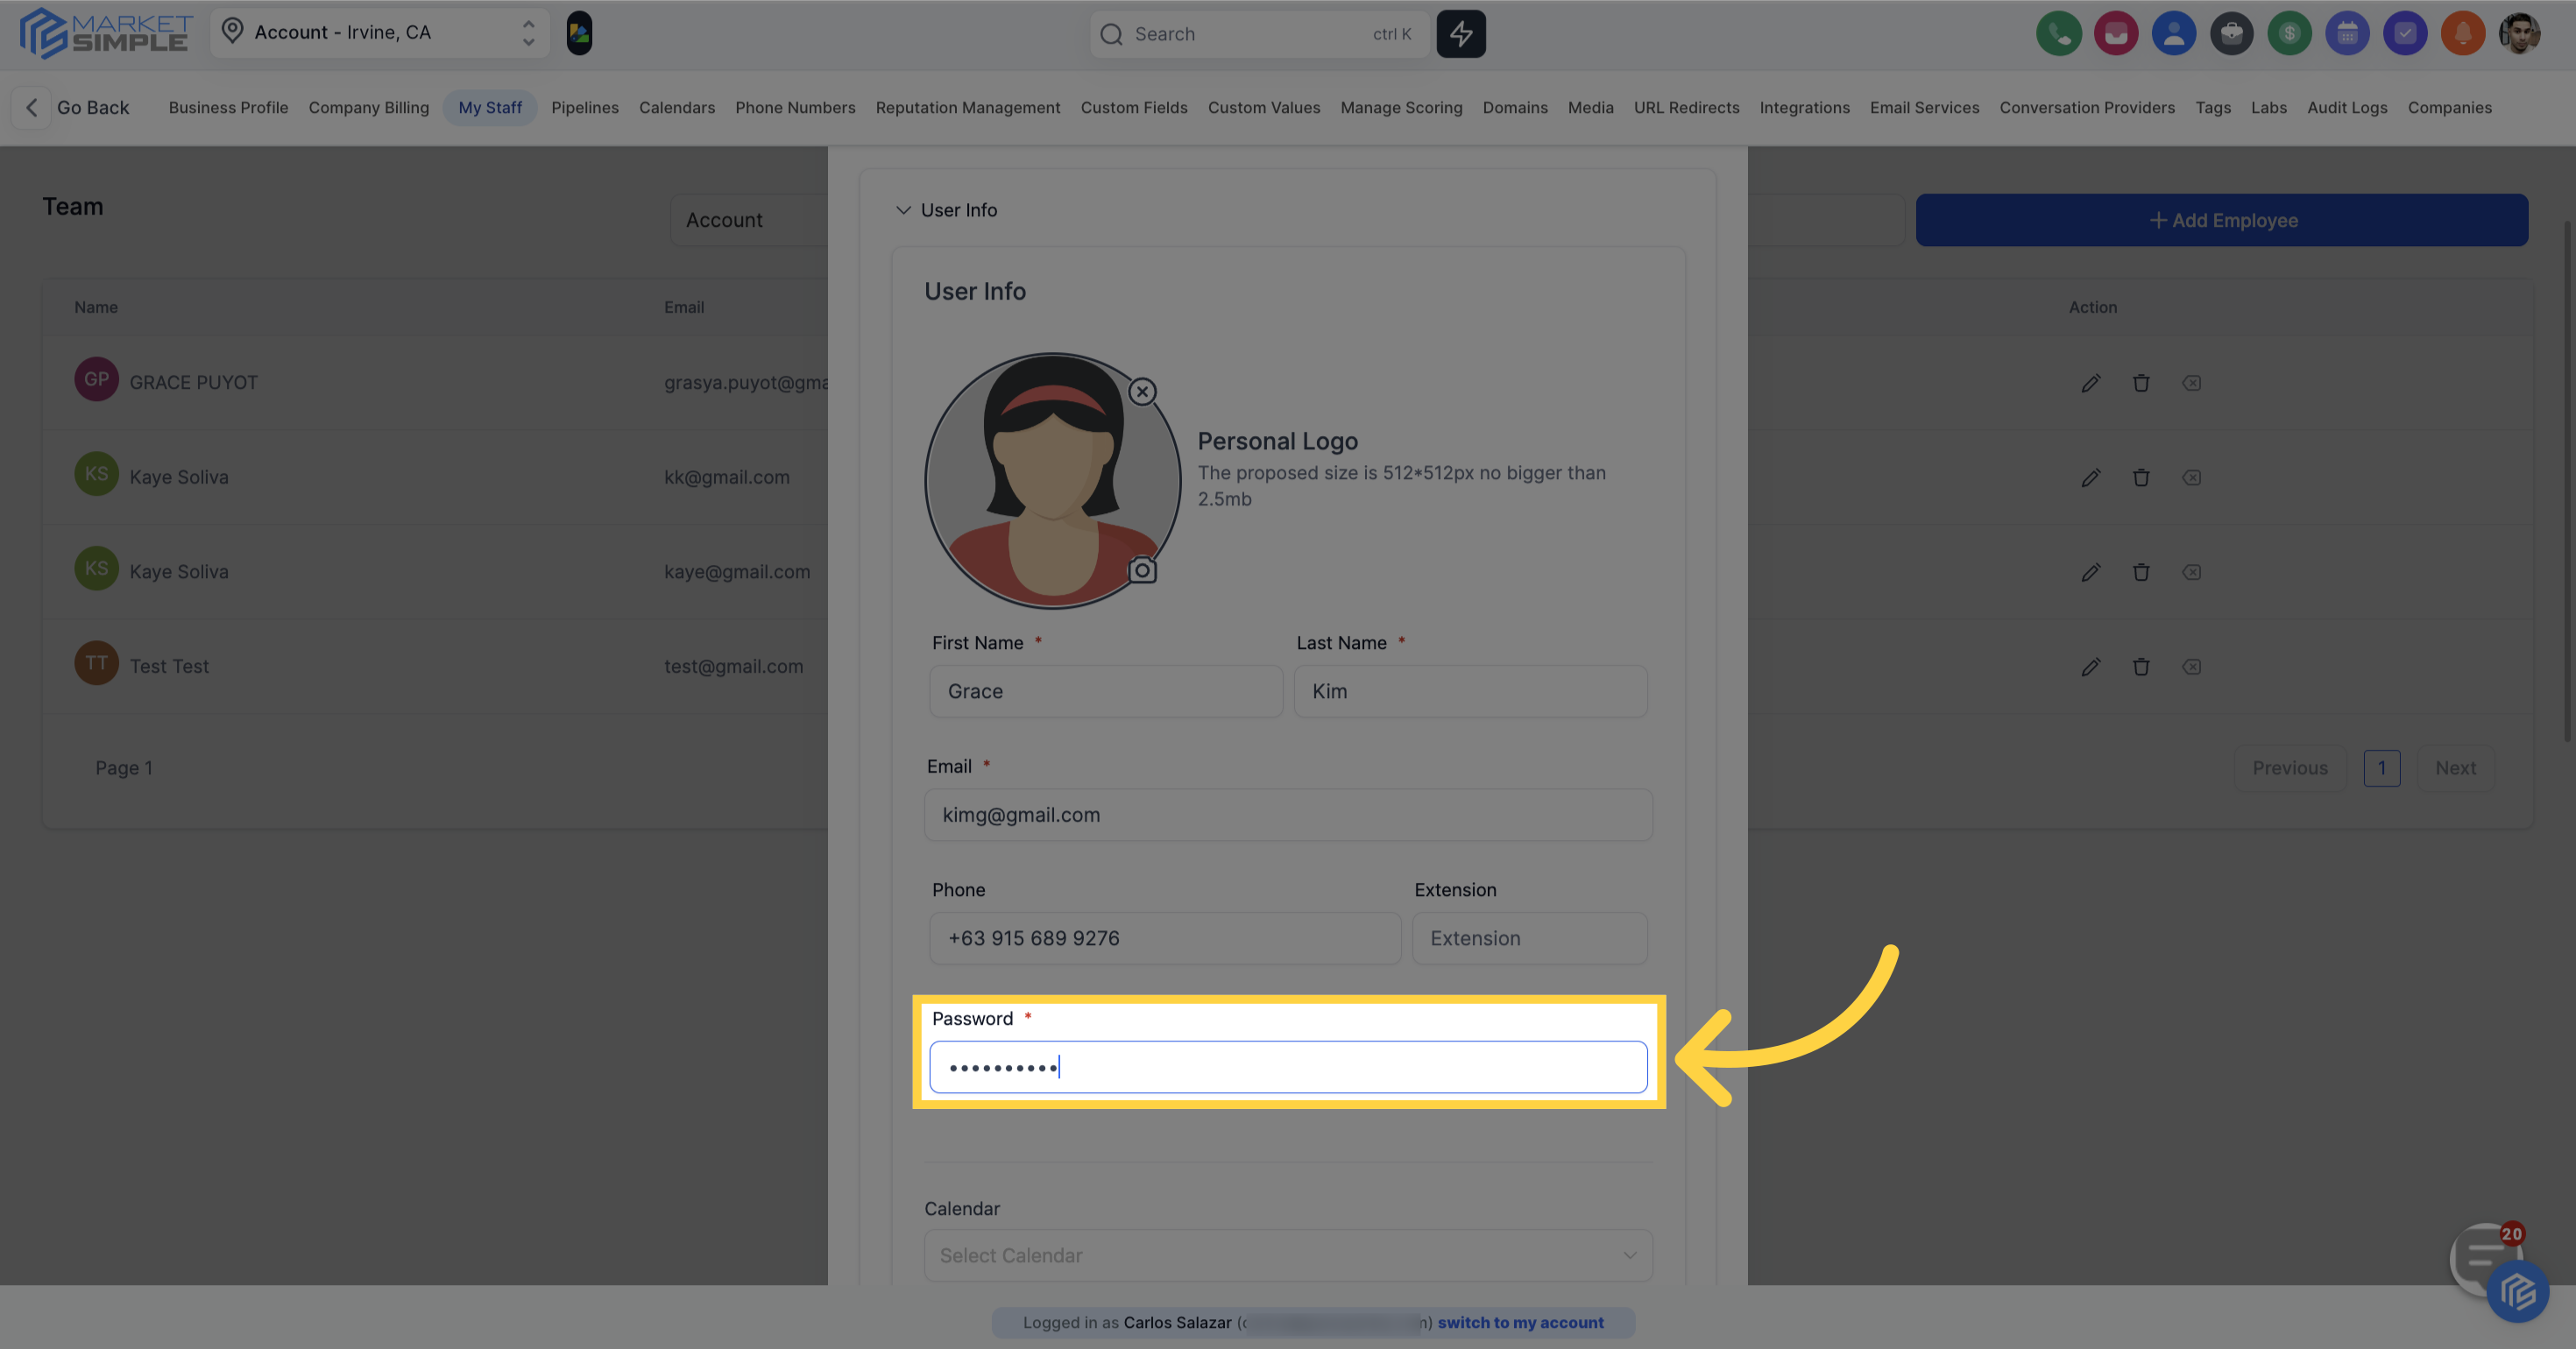Viewport: 2576px width, 1349px height.
Task: Open the conversations inbox icon
Action: [x=2116, y=33]
